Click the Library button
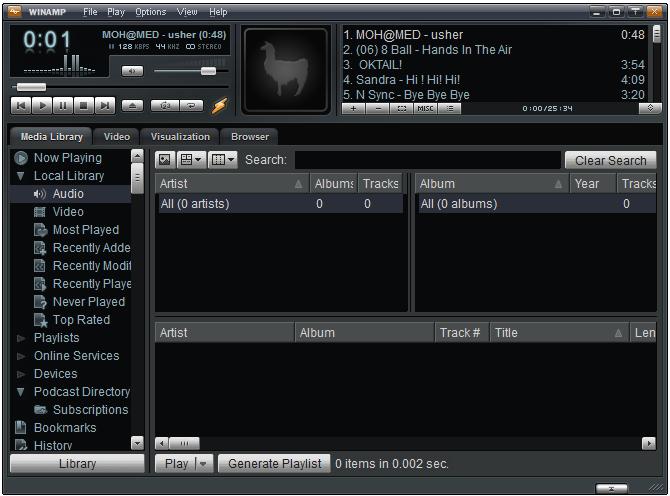 (77, 464)
